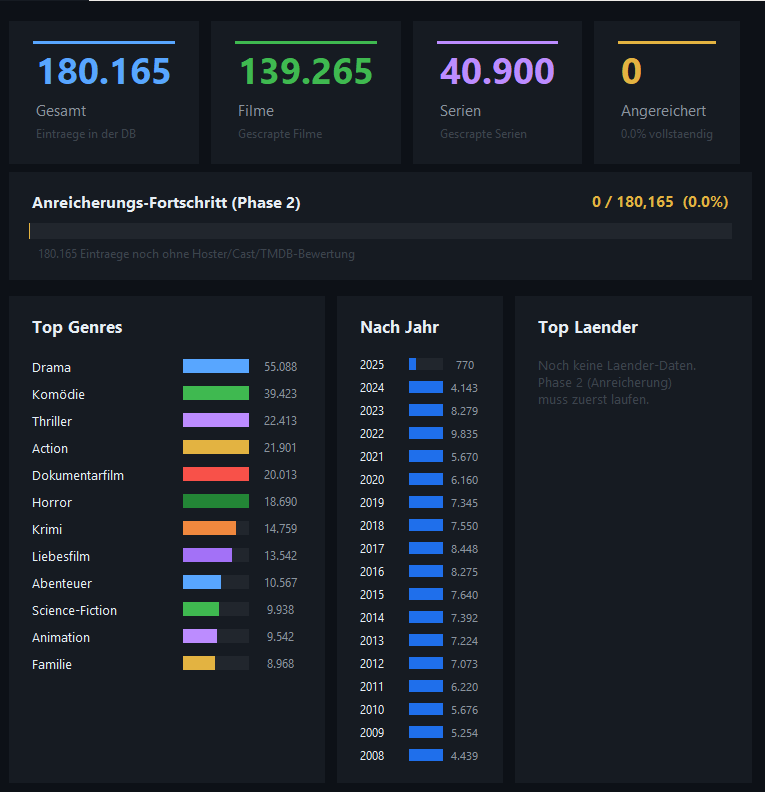Click the Angereichert 0 stat card
The height and width of the screenshot is (792, 765).
point(667,92)
